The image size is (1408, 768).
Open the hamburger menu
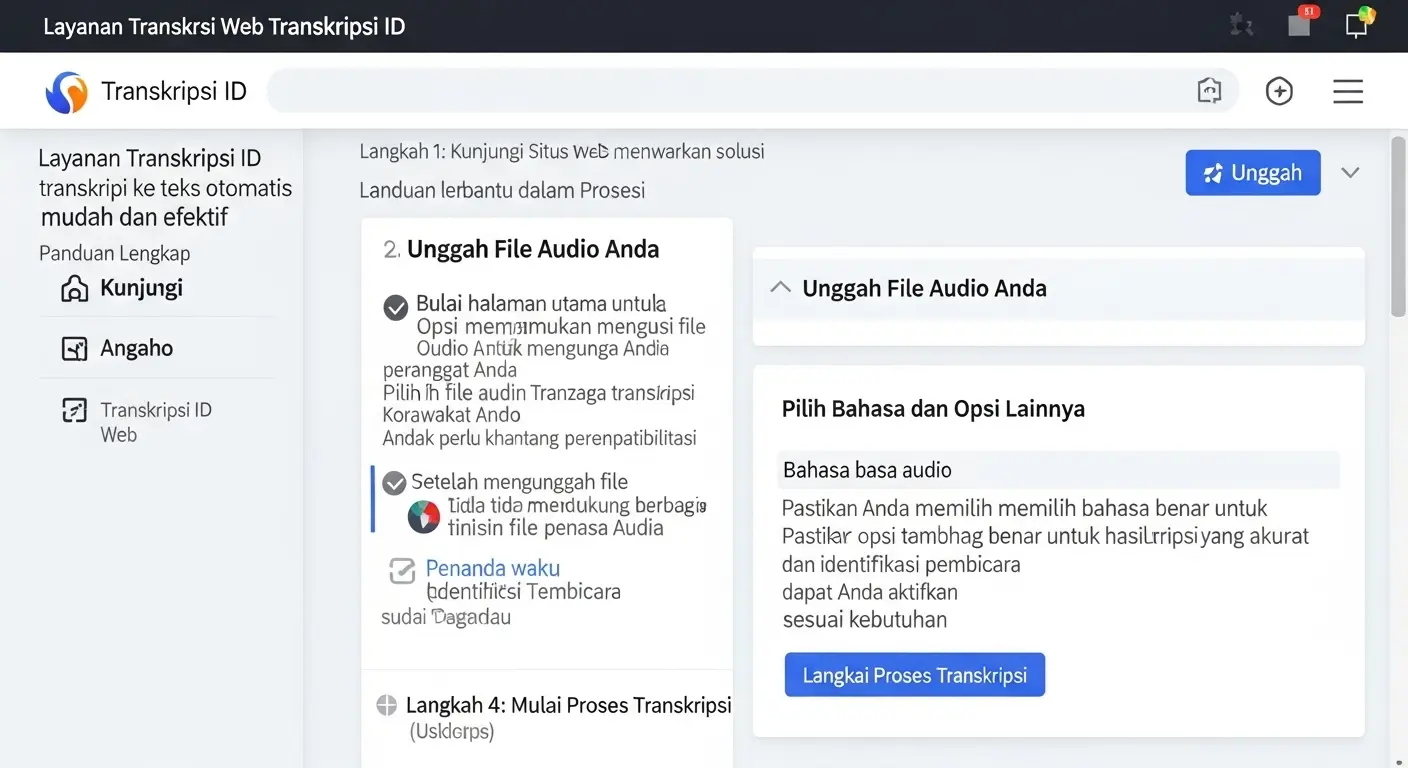click(1348, 92)
